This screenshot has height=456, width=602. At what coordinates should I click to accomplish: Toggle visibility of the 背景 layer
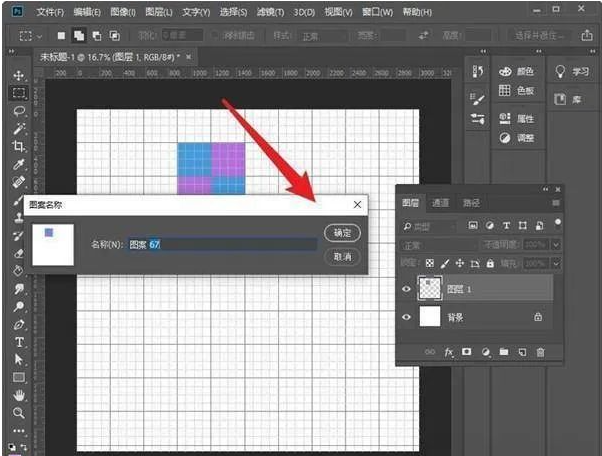(406, 317)
